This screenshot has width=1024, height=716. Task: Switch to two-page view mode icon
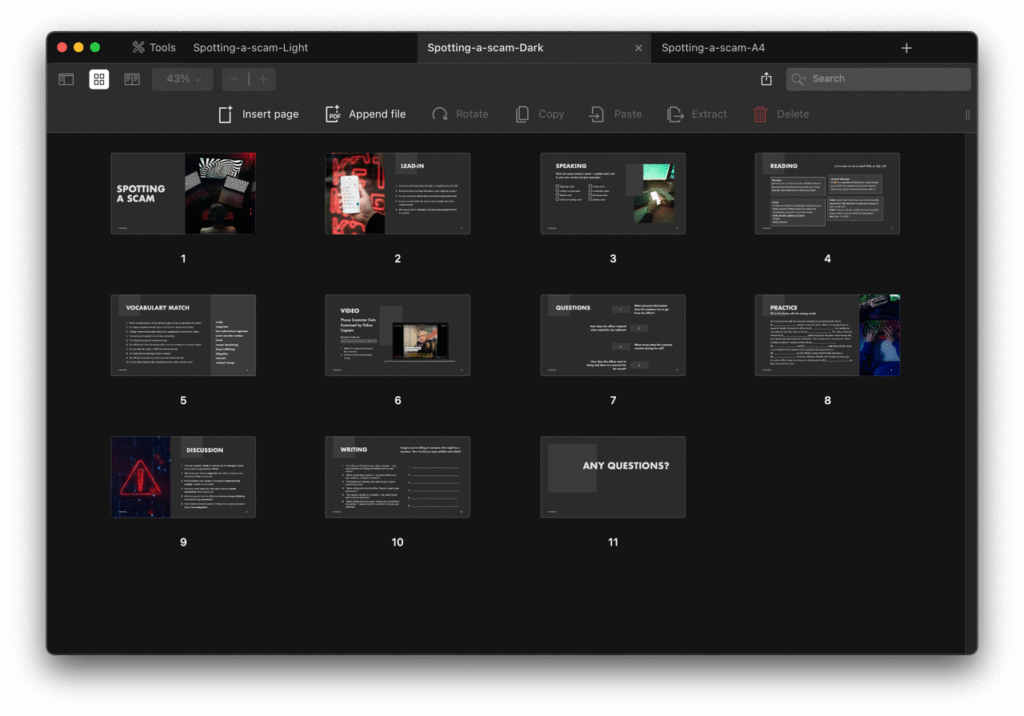132,79
